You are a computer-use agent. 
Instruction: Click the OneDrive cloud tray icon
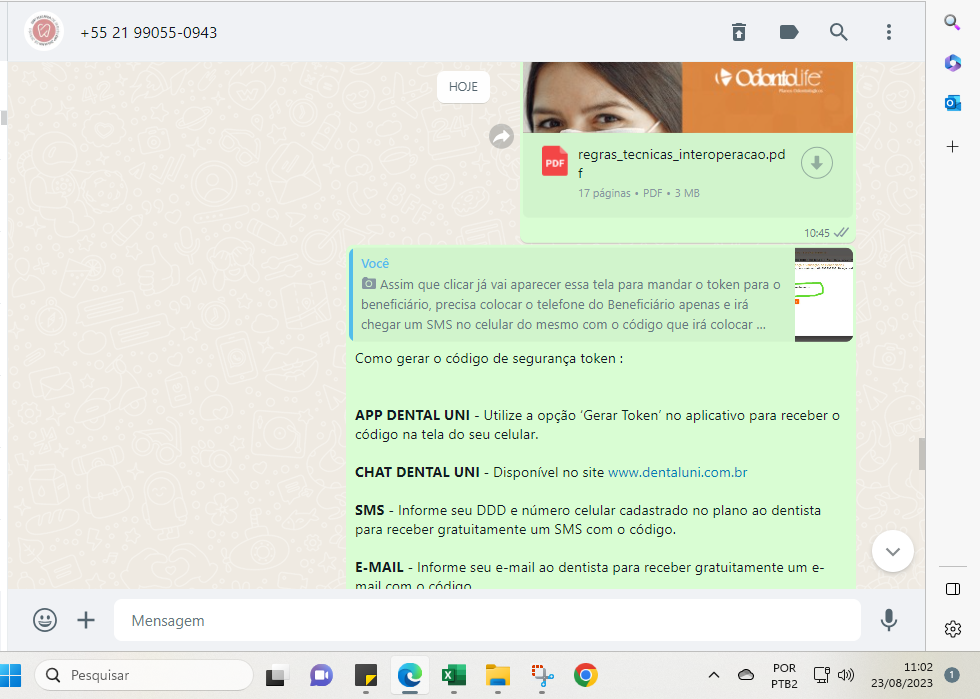746,675
